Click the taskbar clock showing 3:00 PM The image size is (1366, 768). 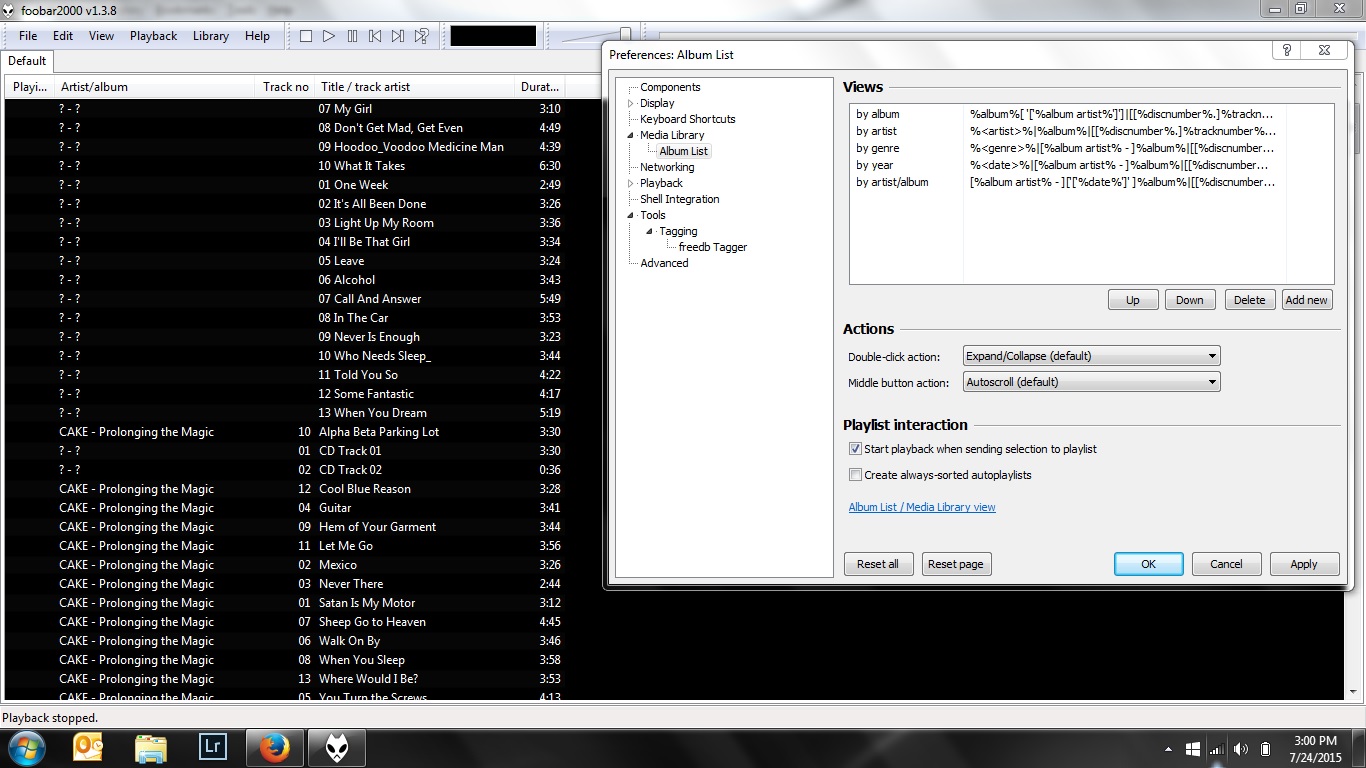pyautogui.click(x=1314, y=749)
